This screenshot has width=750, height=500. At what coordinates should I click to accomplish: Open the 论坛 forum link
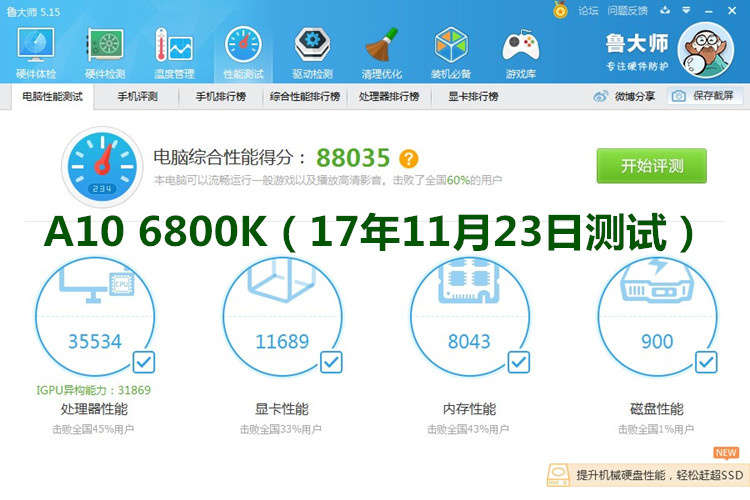click(x=588, y=11)
